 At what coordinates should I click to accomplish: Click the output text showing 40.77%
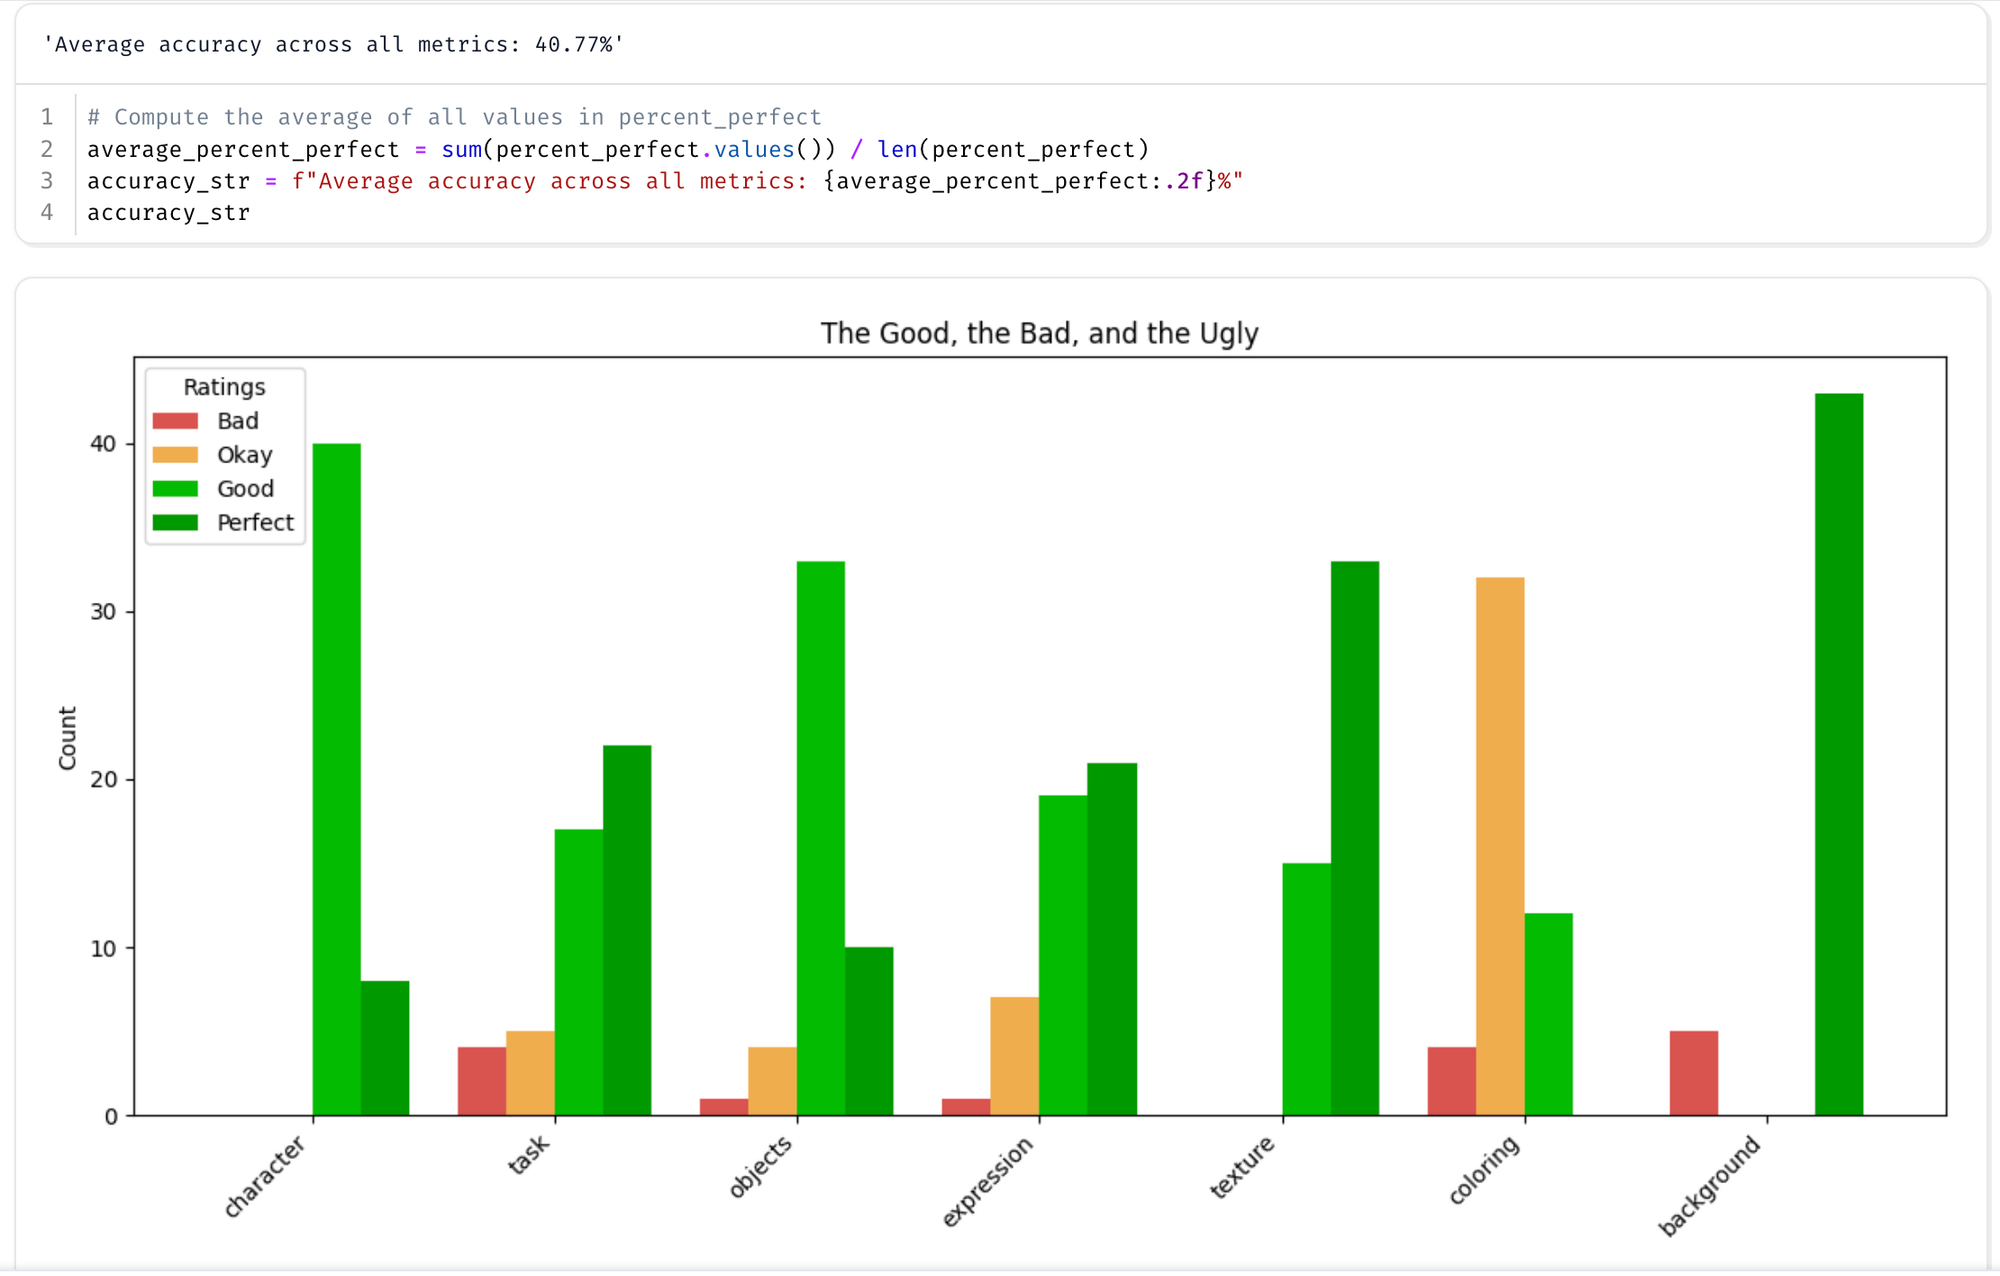[x=333, y=45]
